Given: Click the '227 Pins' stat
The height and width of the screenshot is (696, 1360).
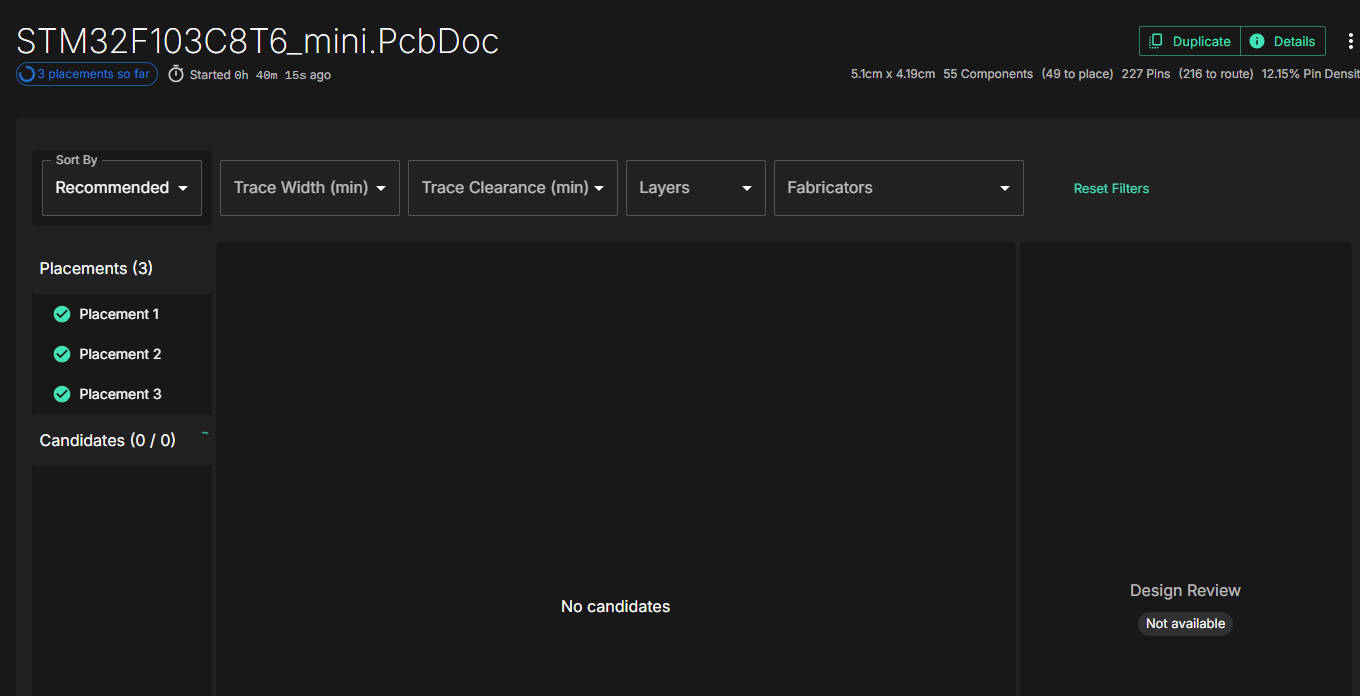Looking at the screenshot, I should tap(1146, 74).
